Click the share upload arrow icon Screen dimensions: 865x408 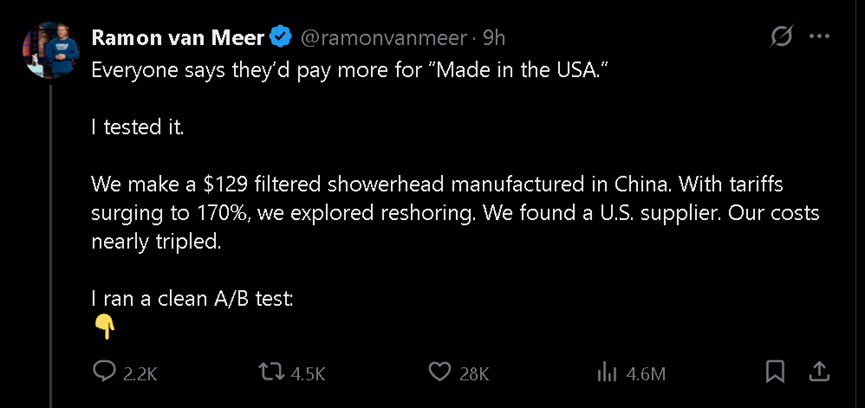point(818,372)
